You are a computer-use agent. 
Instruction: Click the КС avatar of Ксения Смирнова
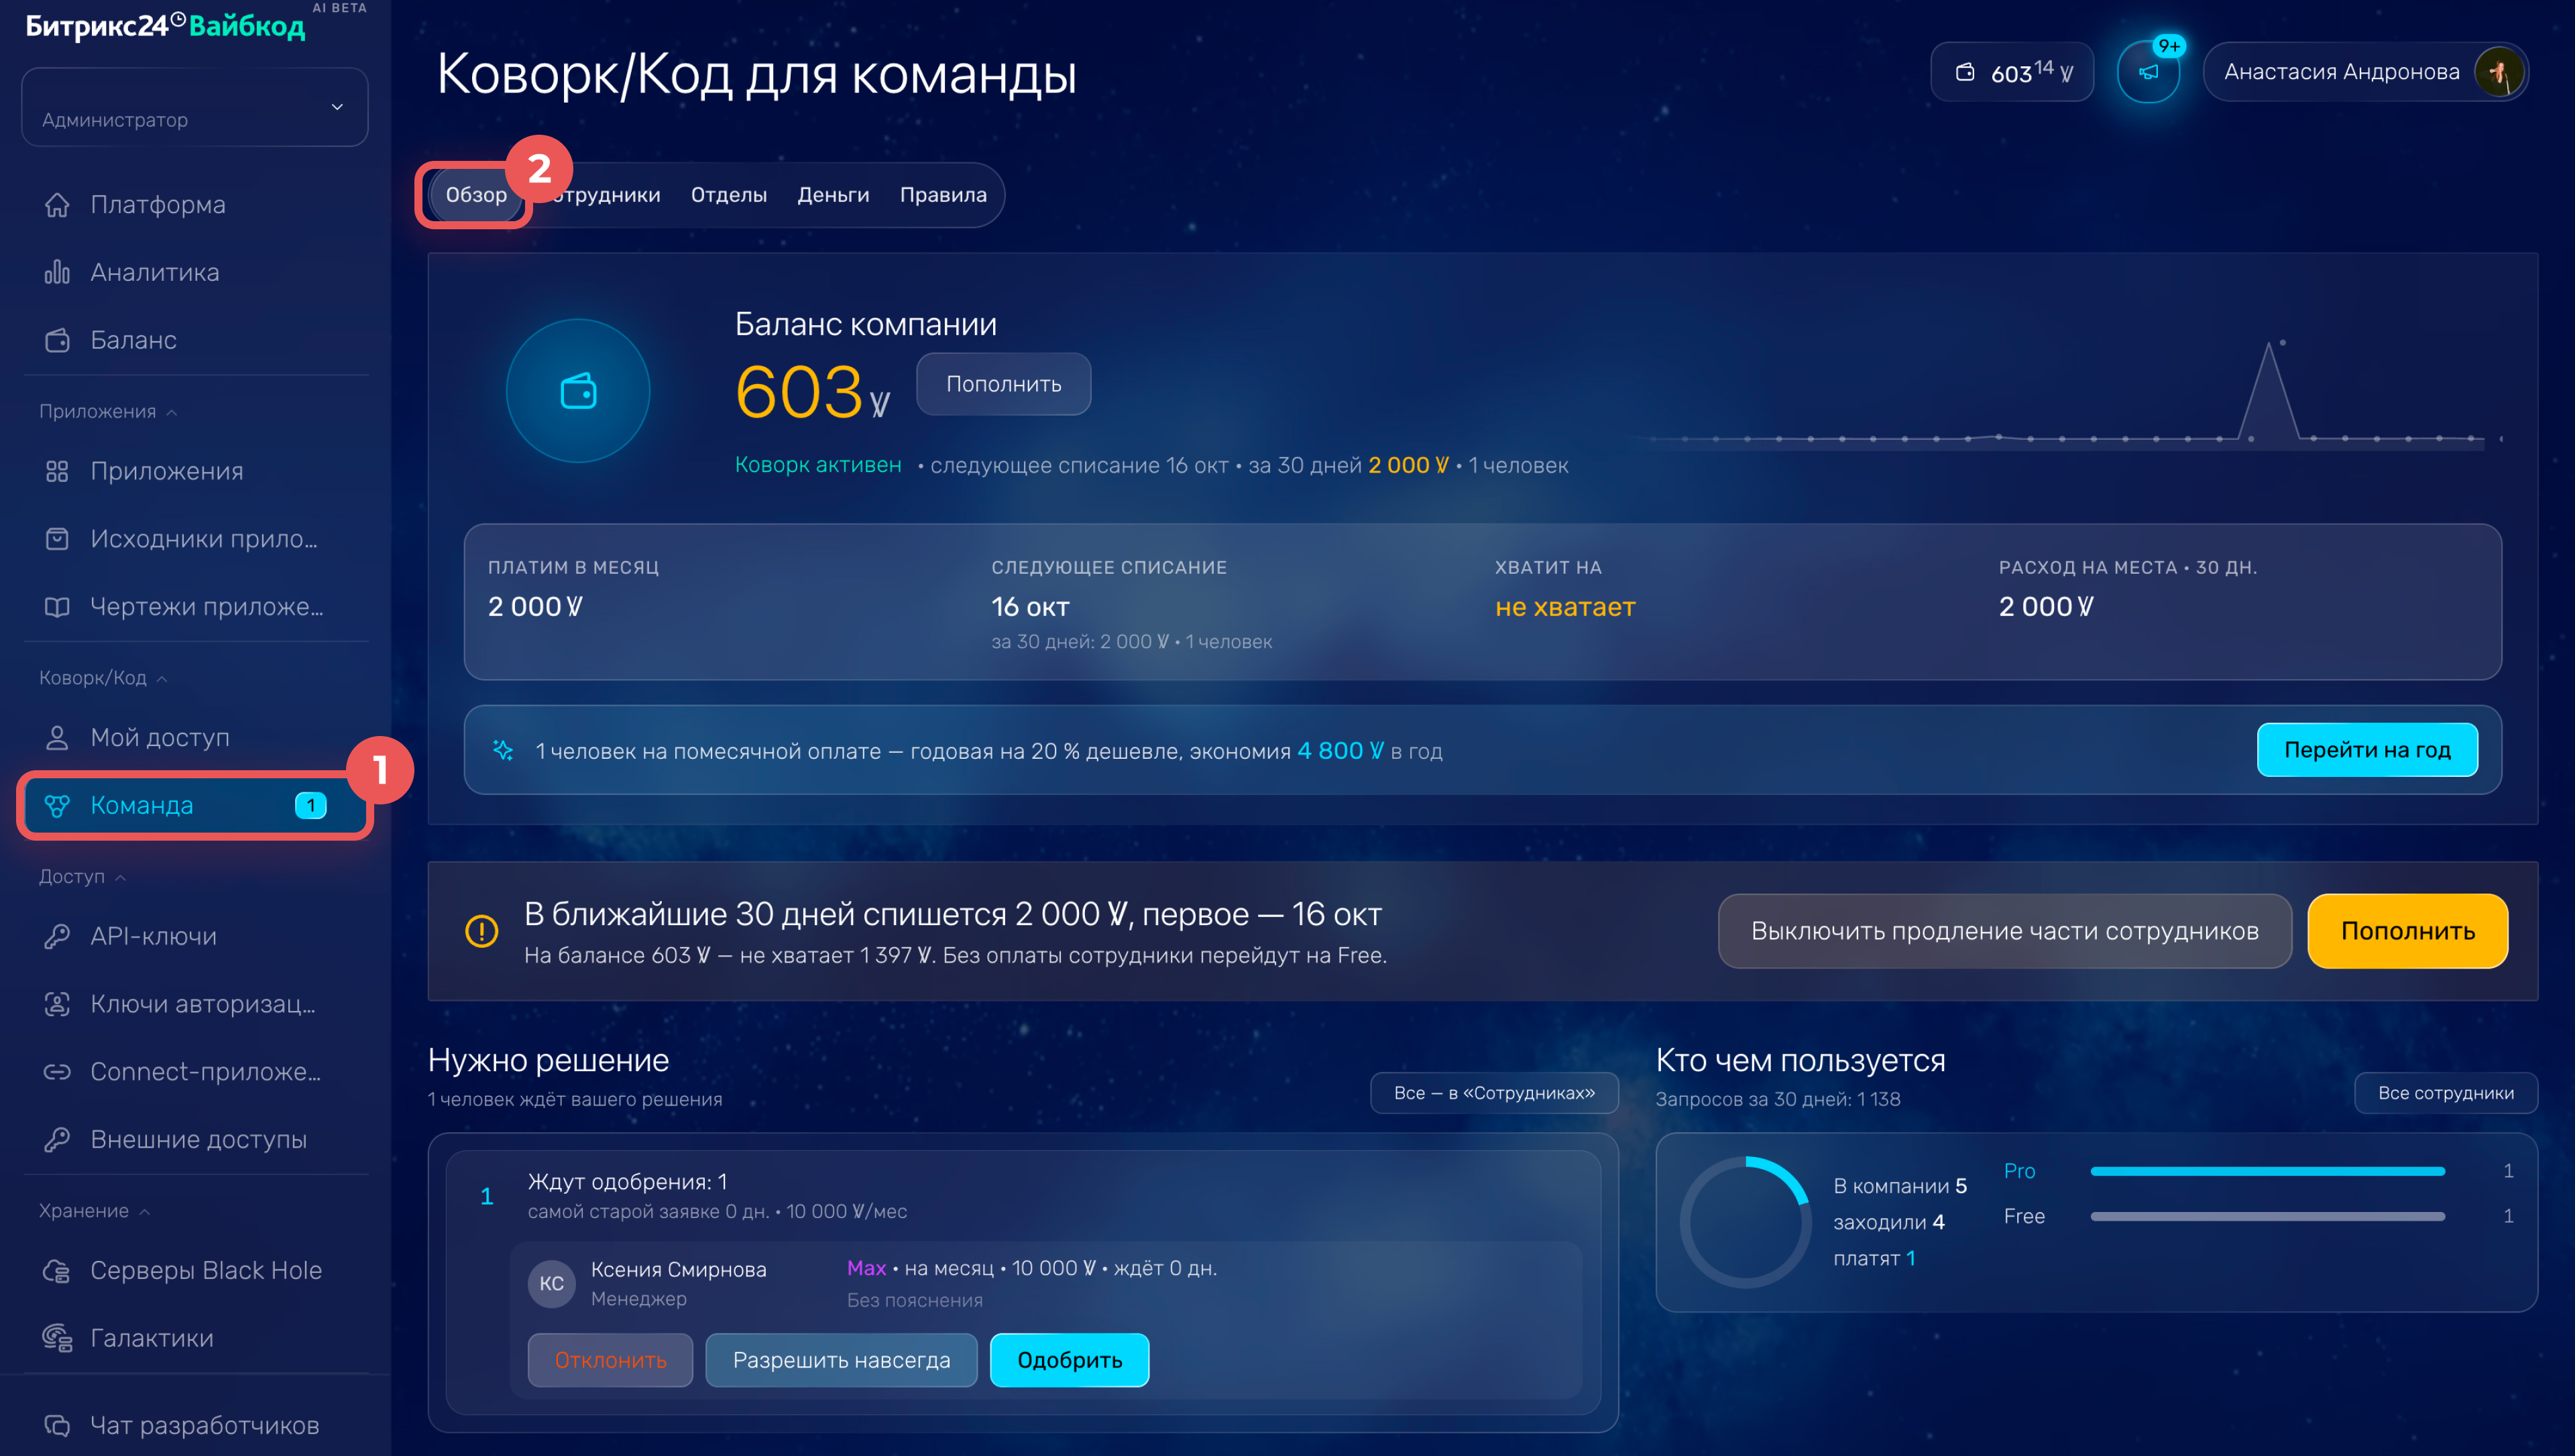click(552, 1284)
